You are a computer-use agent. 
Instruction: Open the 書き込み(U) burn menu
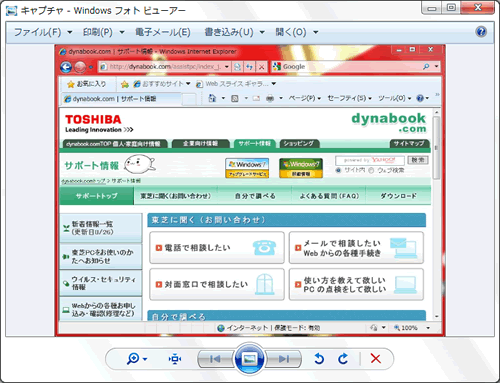229,32
